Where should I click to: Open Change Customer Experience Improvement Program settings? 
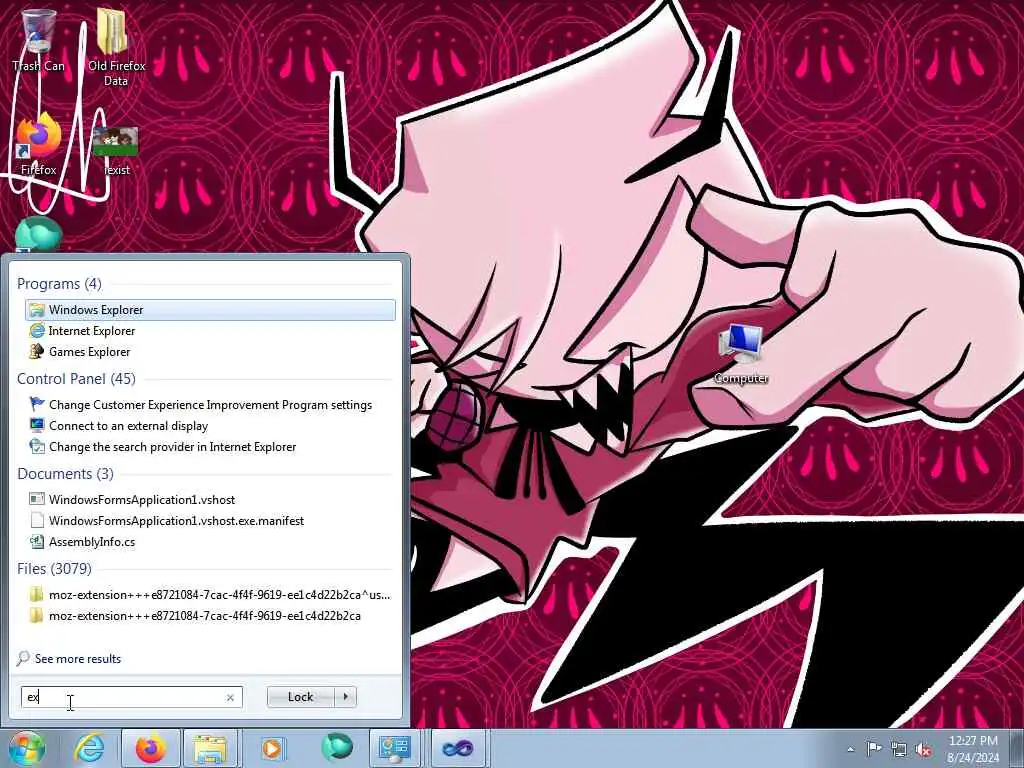(x=210, y=405)
